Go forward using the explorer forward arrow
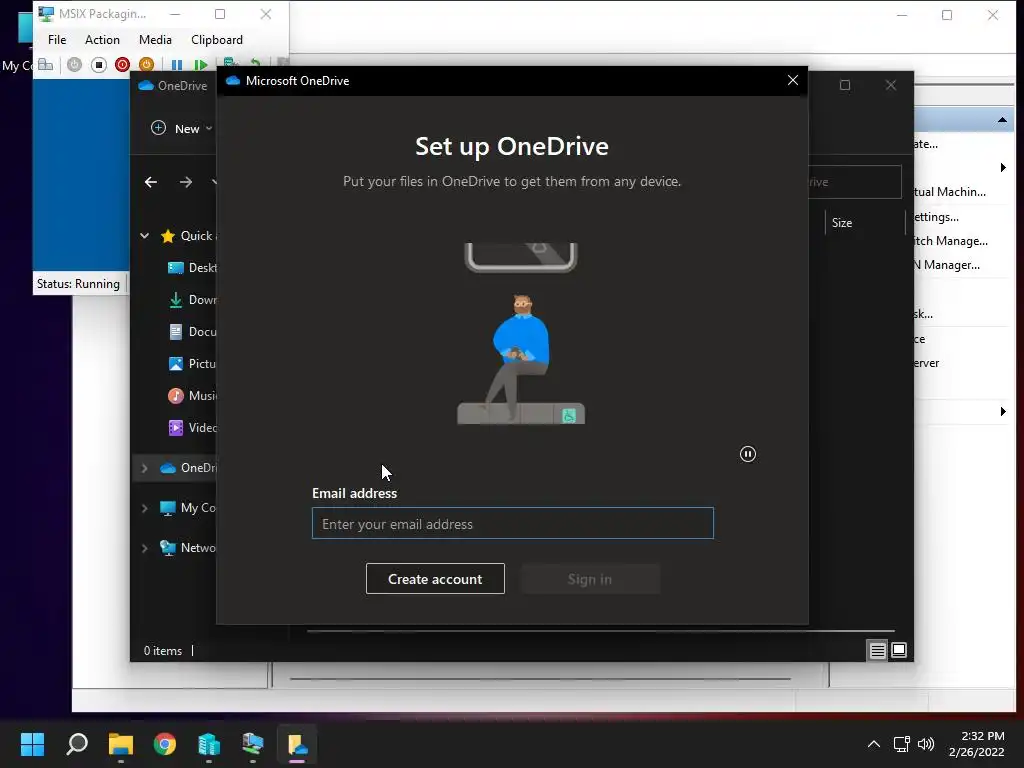Viewport: 1024px width, 768px height. (186, 182)
